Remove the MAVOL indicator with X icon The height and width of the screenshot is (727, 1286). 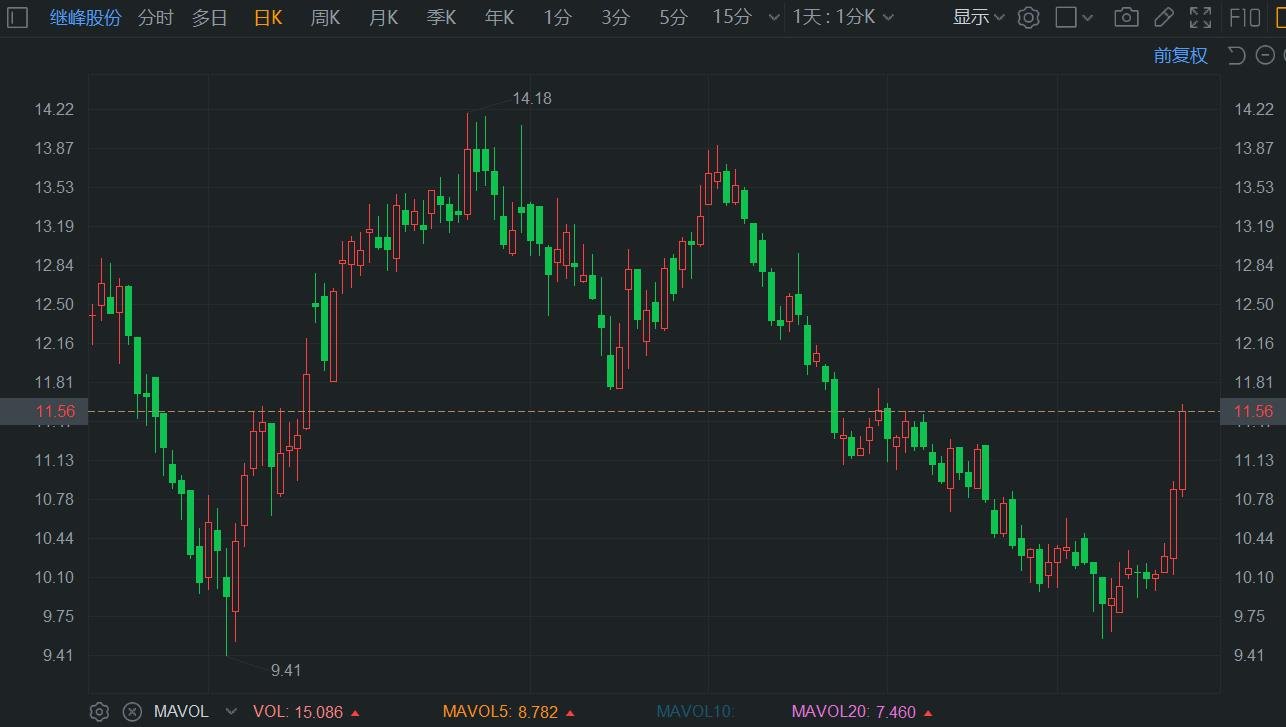tap(132, 712)
